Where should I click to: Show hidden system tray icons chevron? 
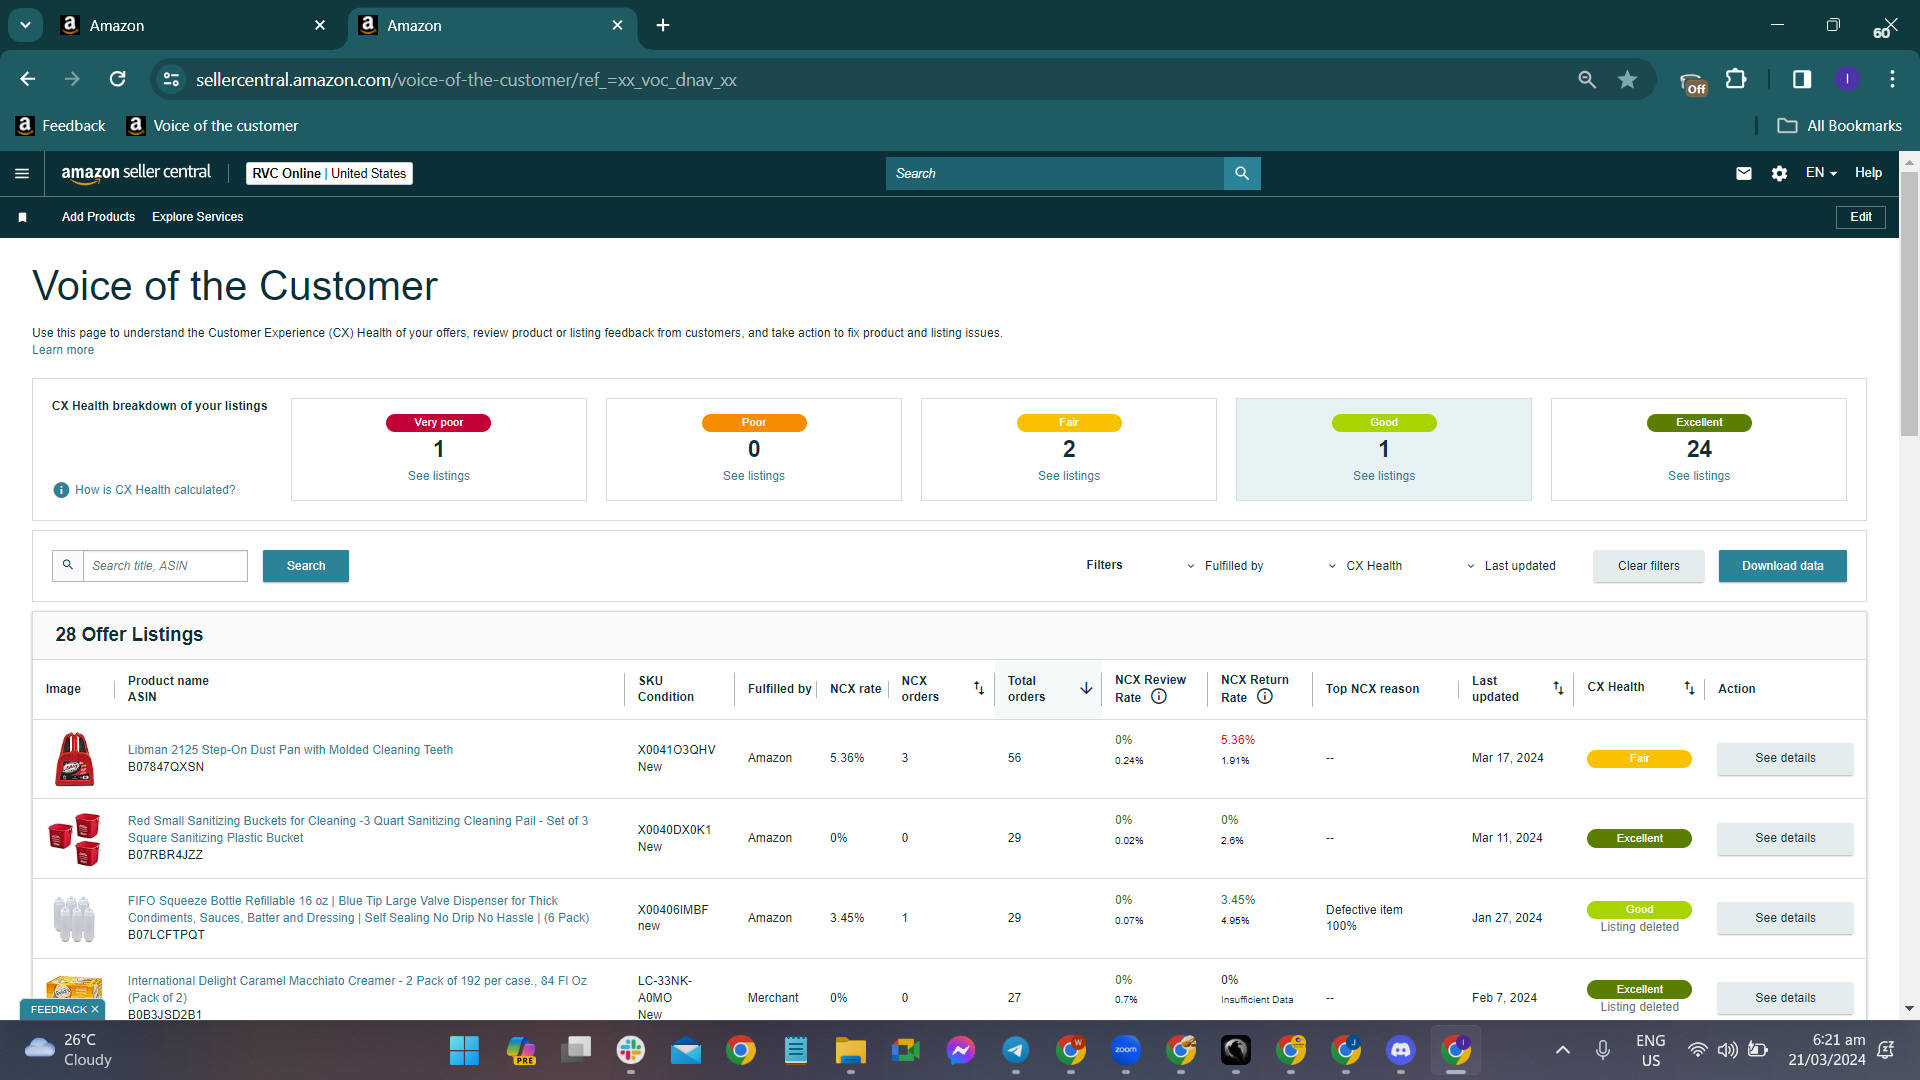tap(1563, 1050)
